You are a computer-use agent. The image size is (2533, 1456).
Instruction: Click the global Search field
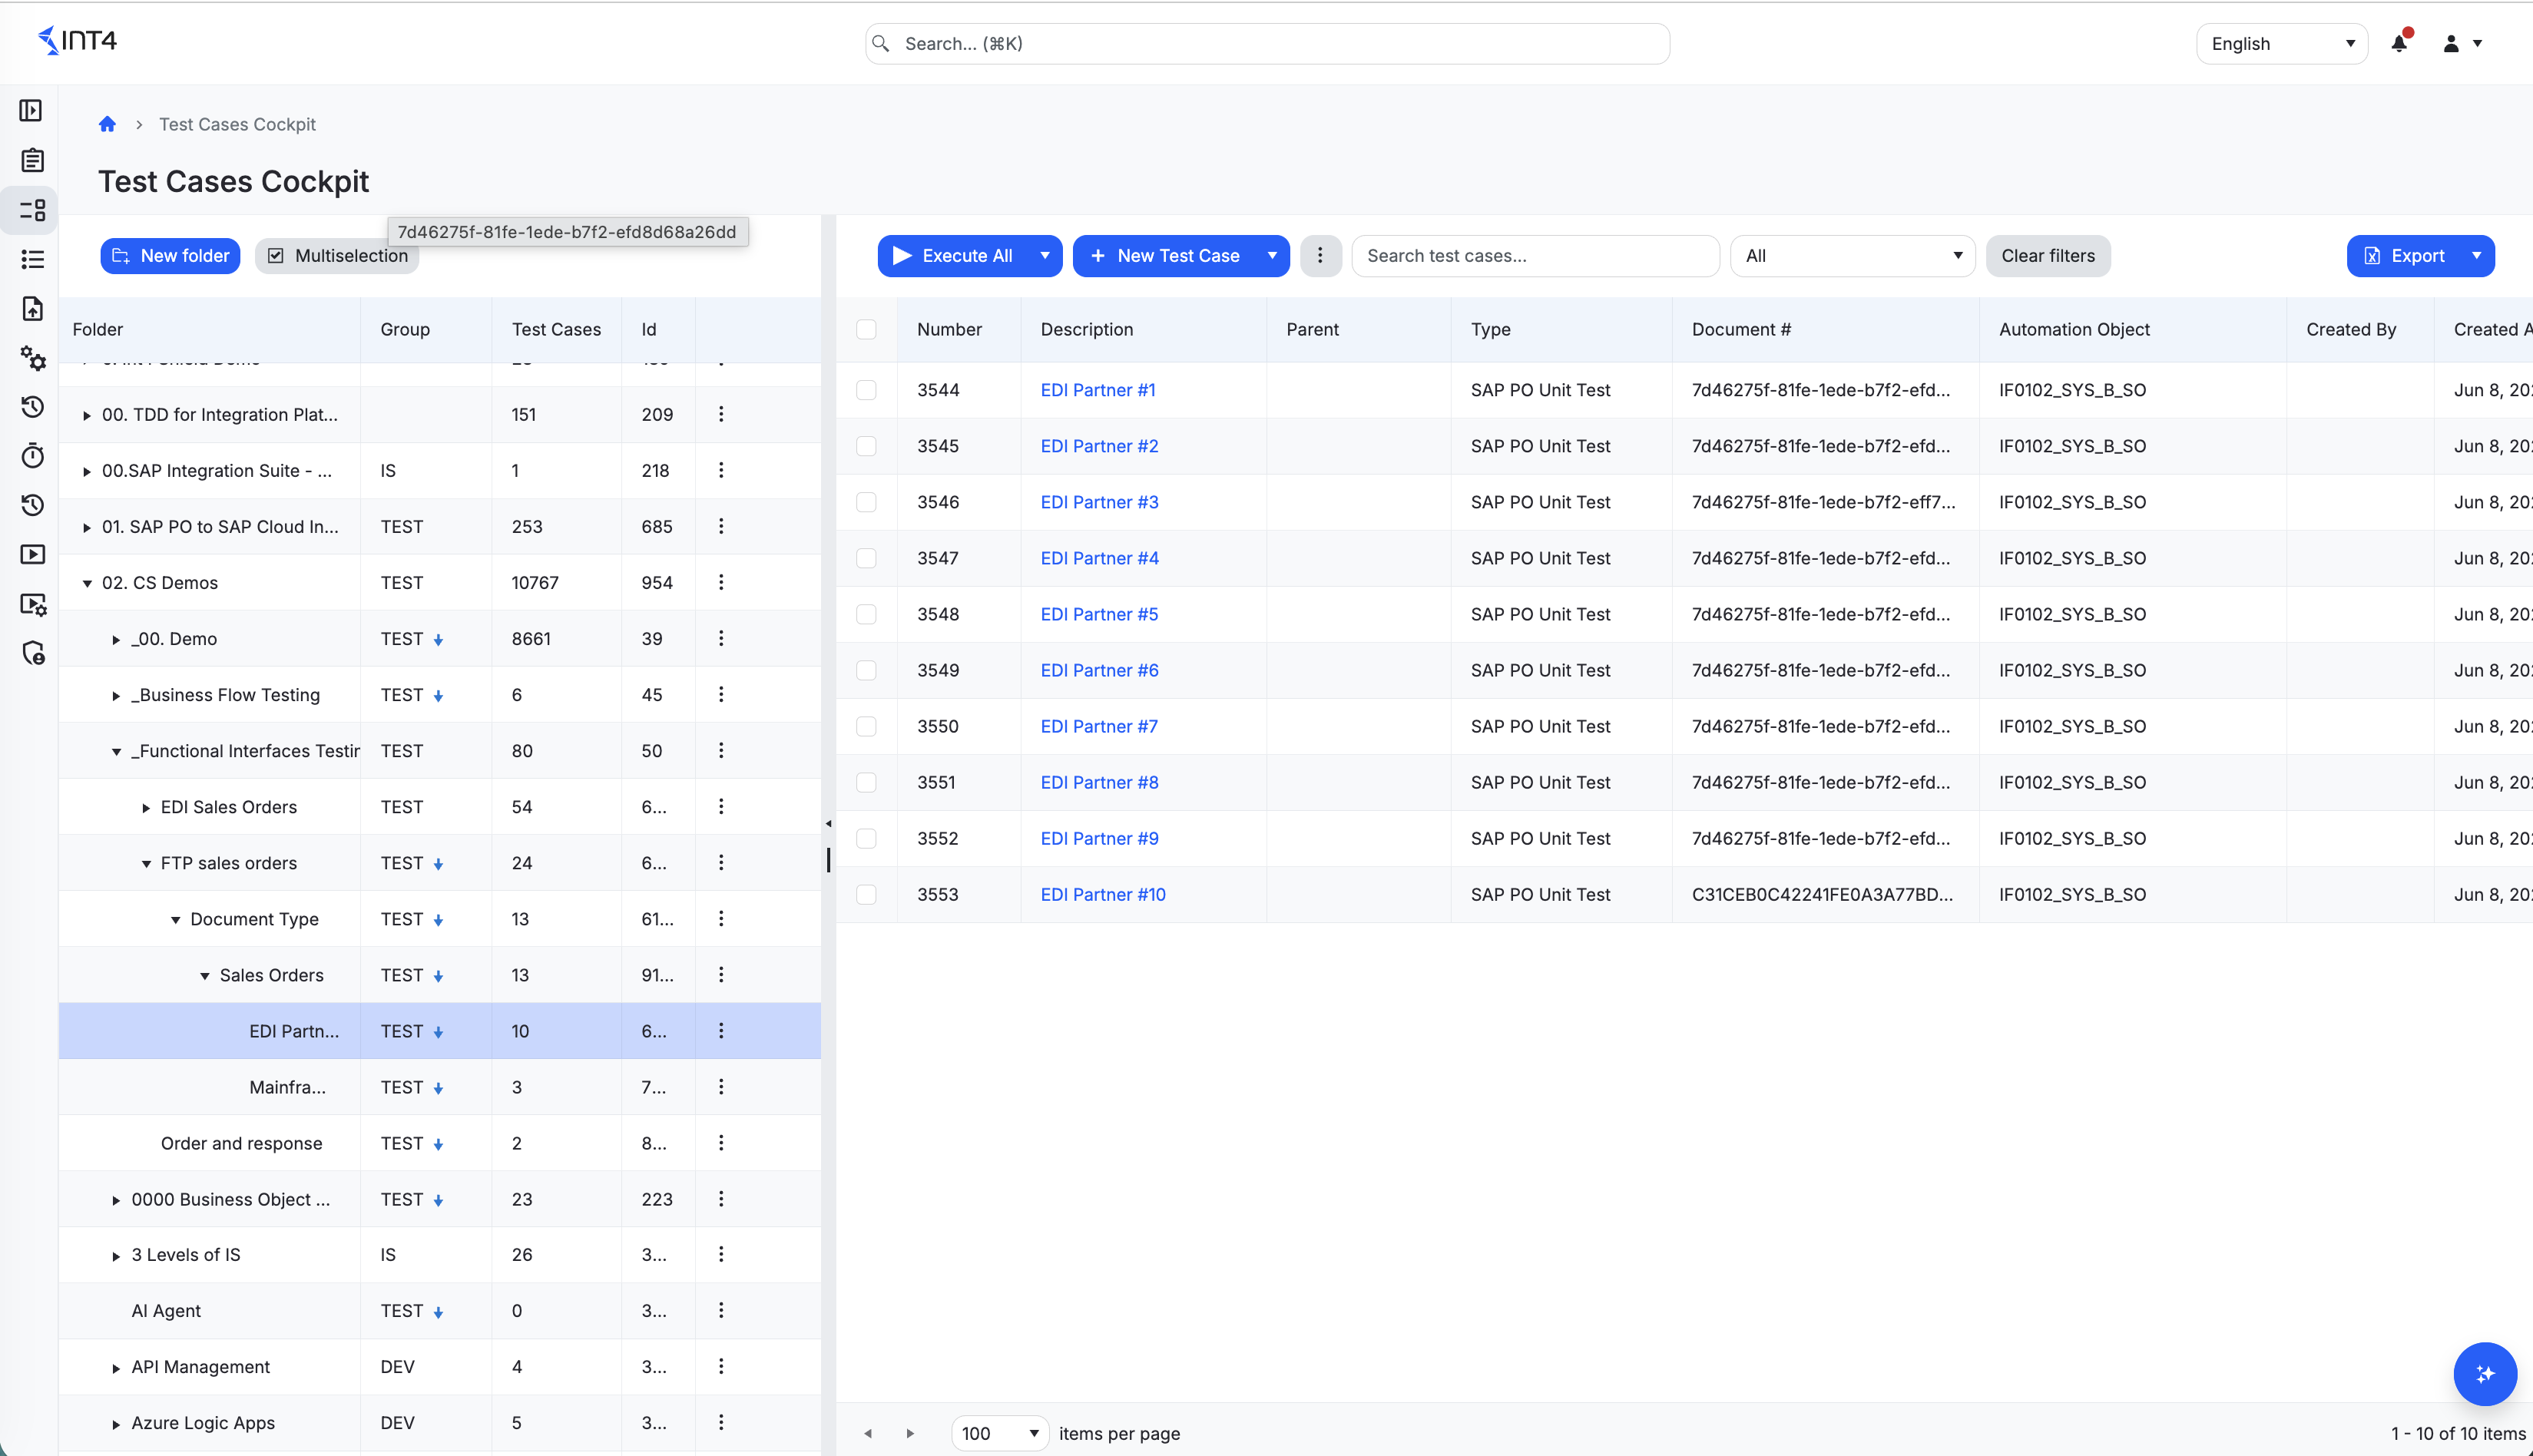pos(1267,44)
